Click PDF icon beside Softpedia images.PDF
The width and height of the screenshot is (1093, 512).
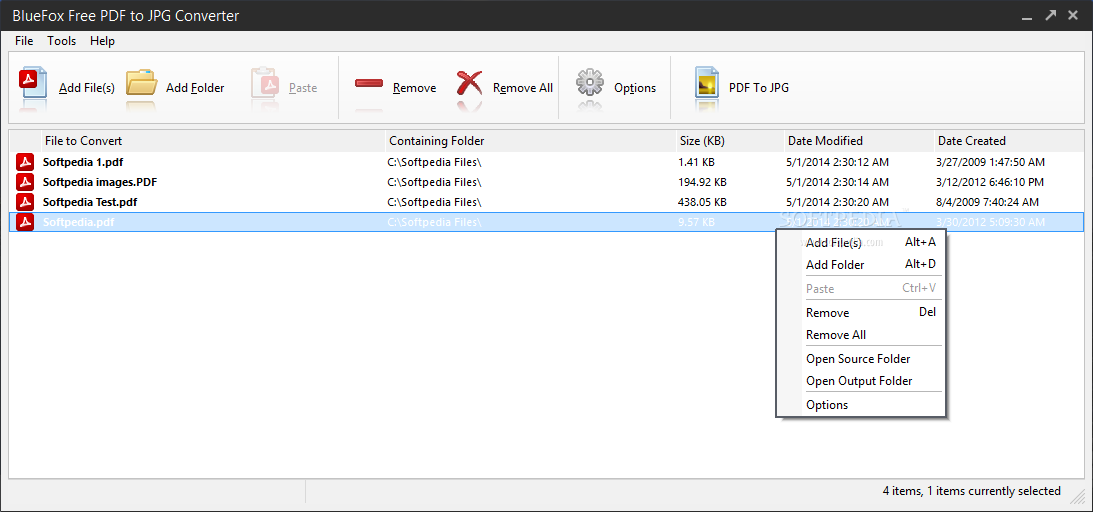(x=25, y=183)
